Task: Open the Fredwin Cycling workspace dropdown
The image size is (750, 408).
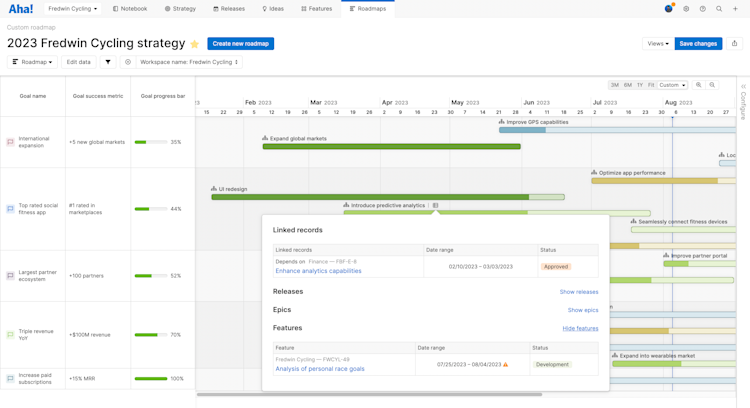Action: (72, 9)
